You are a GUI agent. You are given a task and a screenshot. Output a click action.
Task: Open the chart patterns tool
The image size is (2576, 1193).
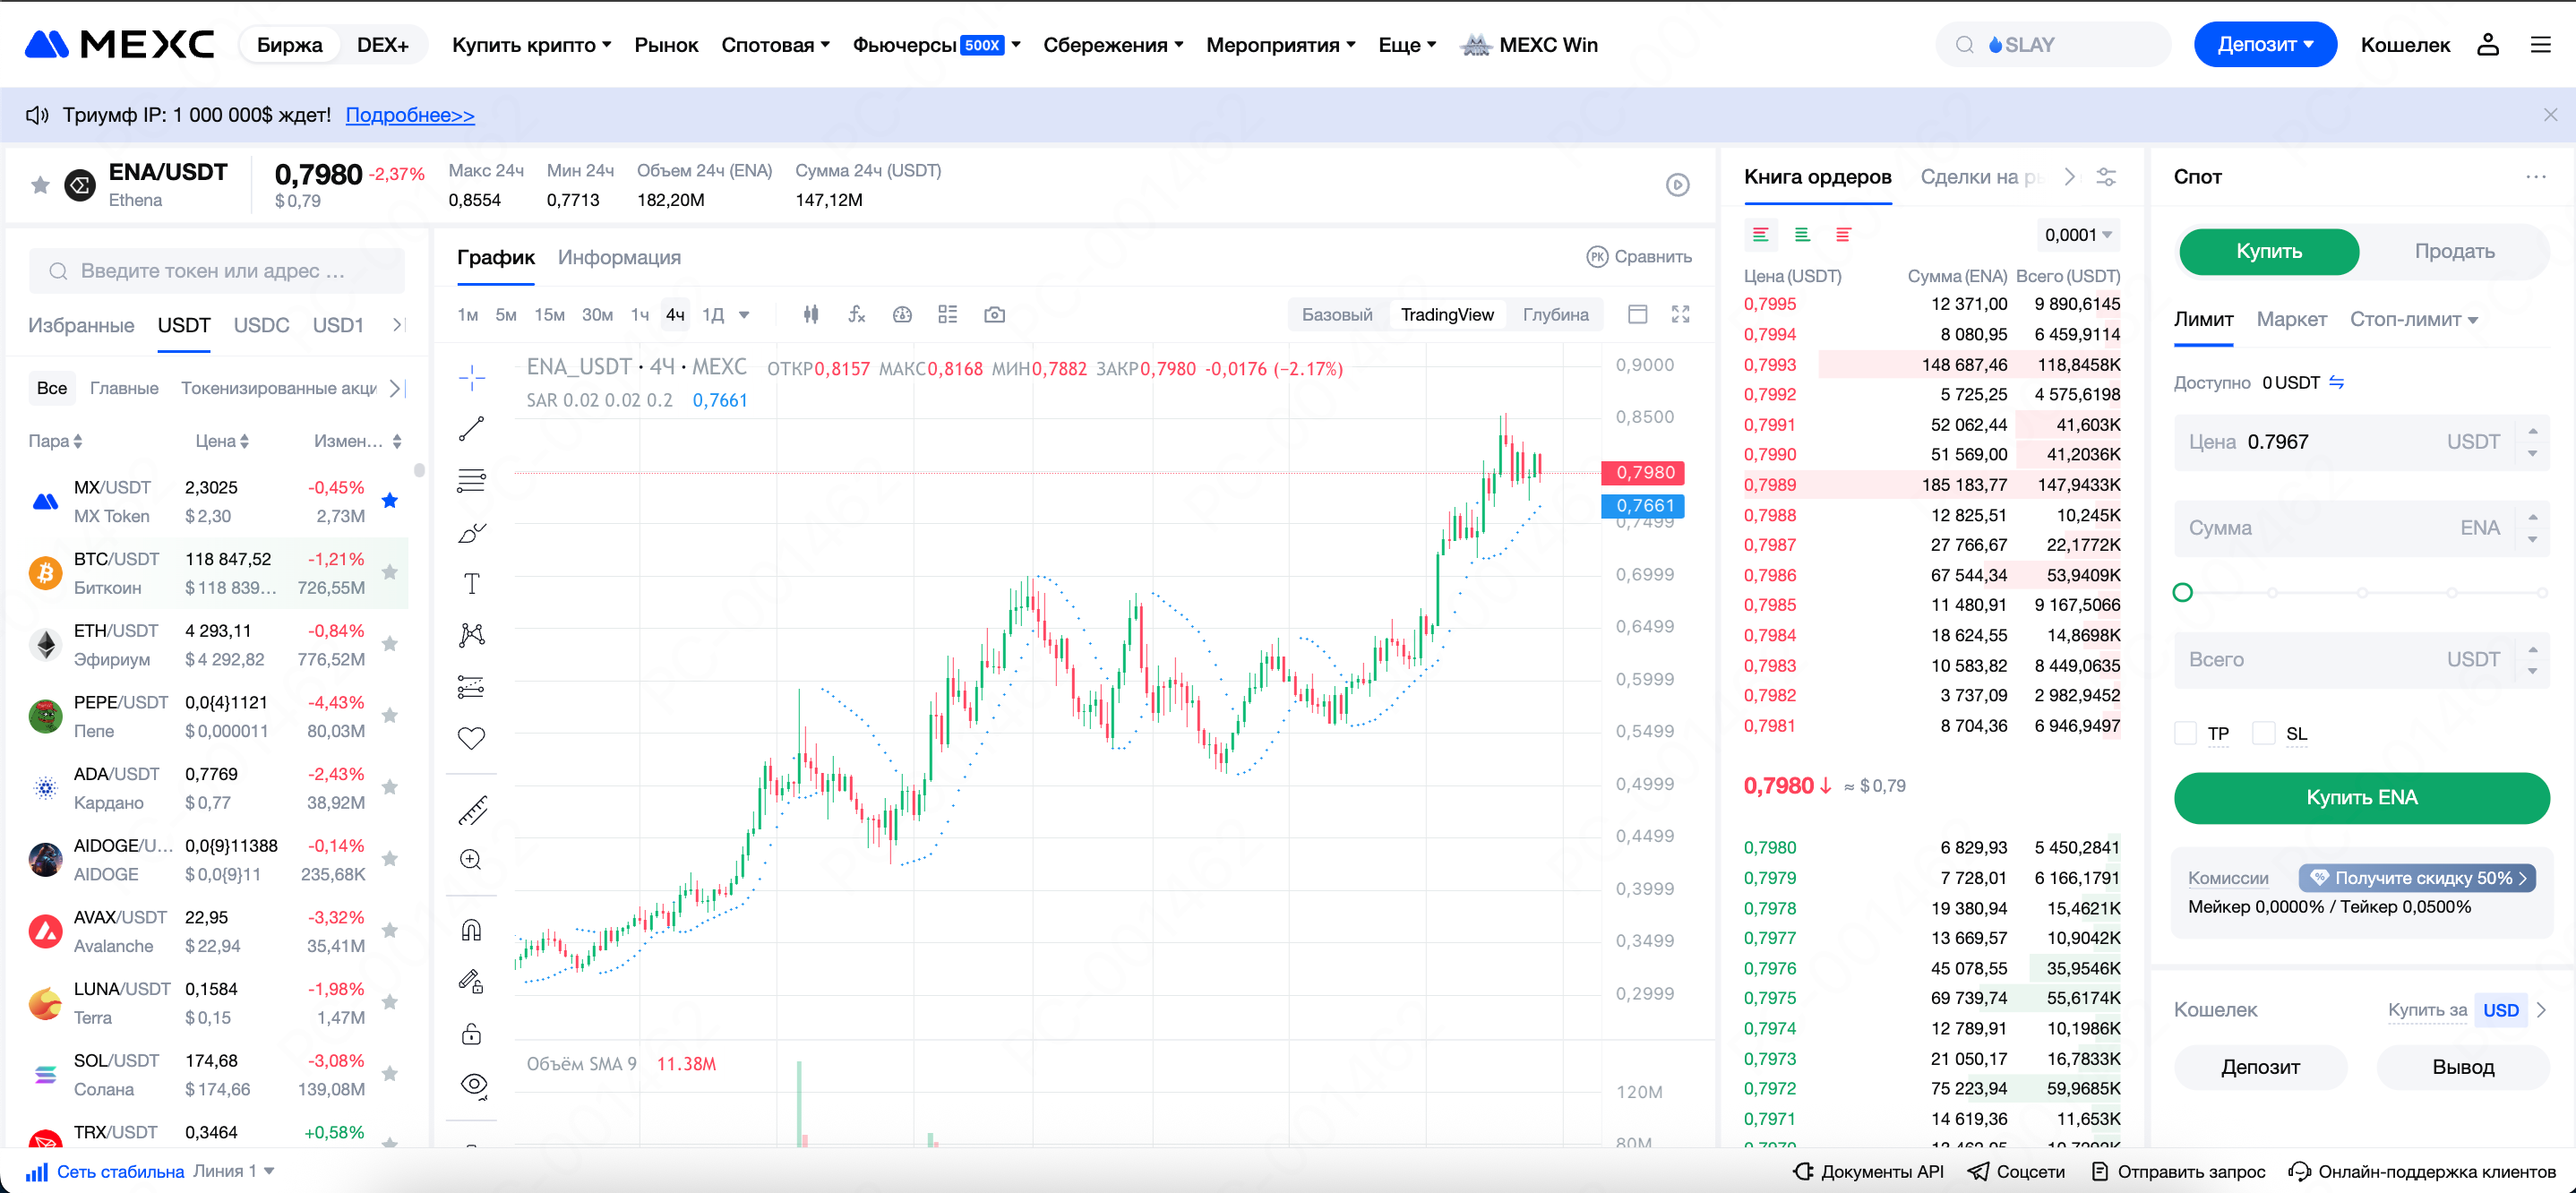[x=471, y=635]
